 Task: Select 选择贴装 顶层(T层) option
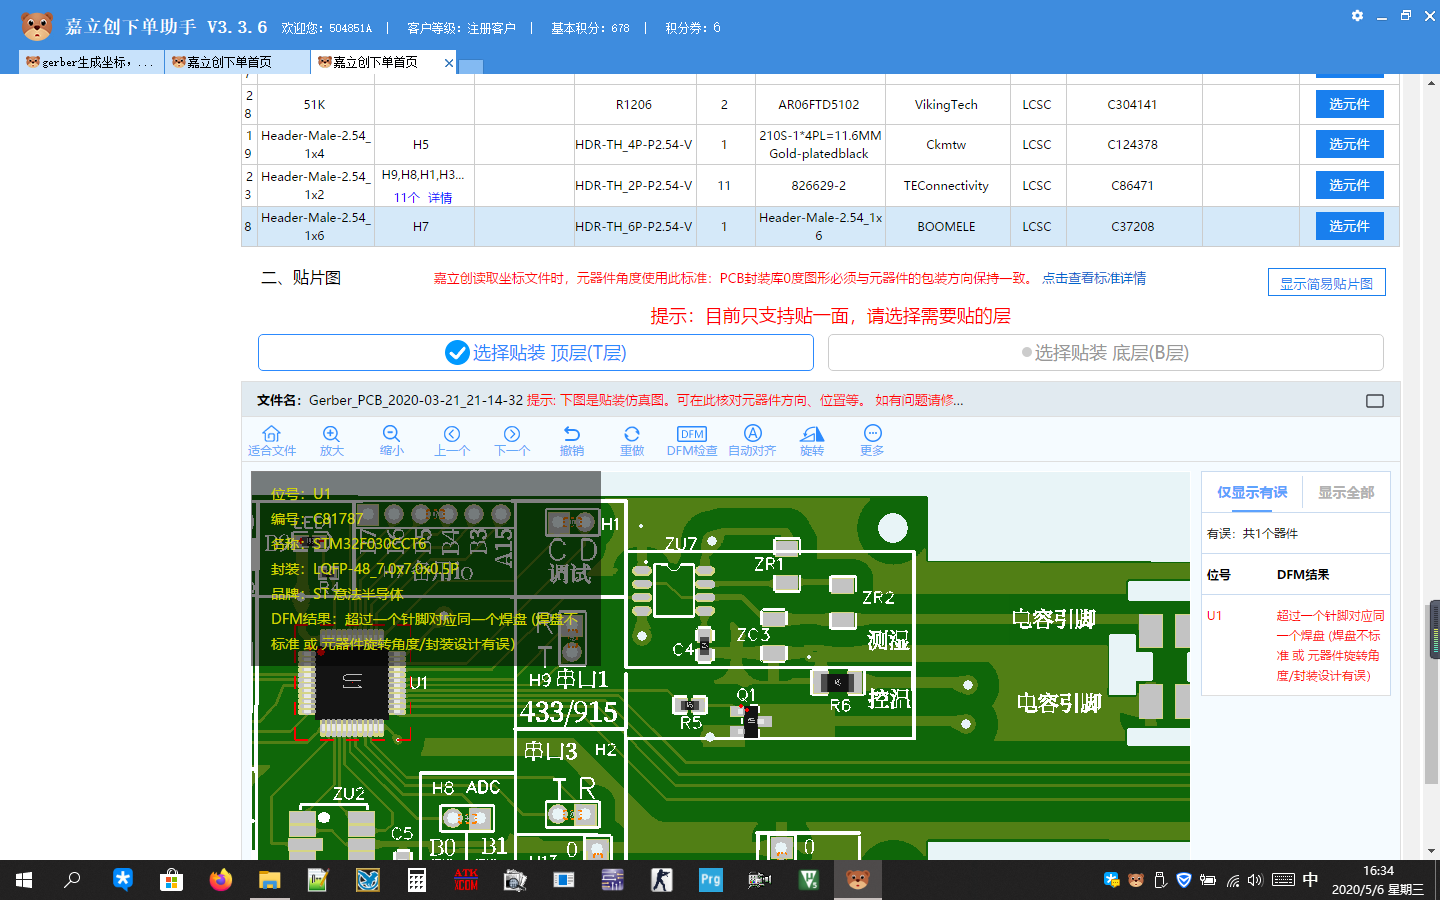pos(536,353)
